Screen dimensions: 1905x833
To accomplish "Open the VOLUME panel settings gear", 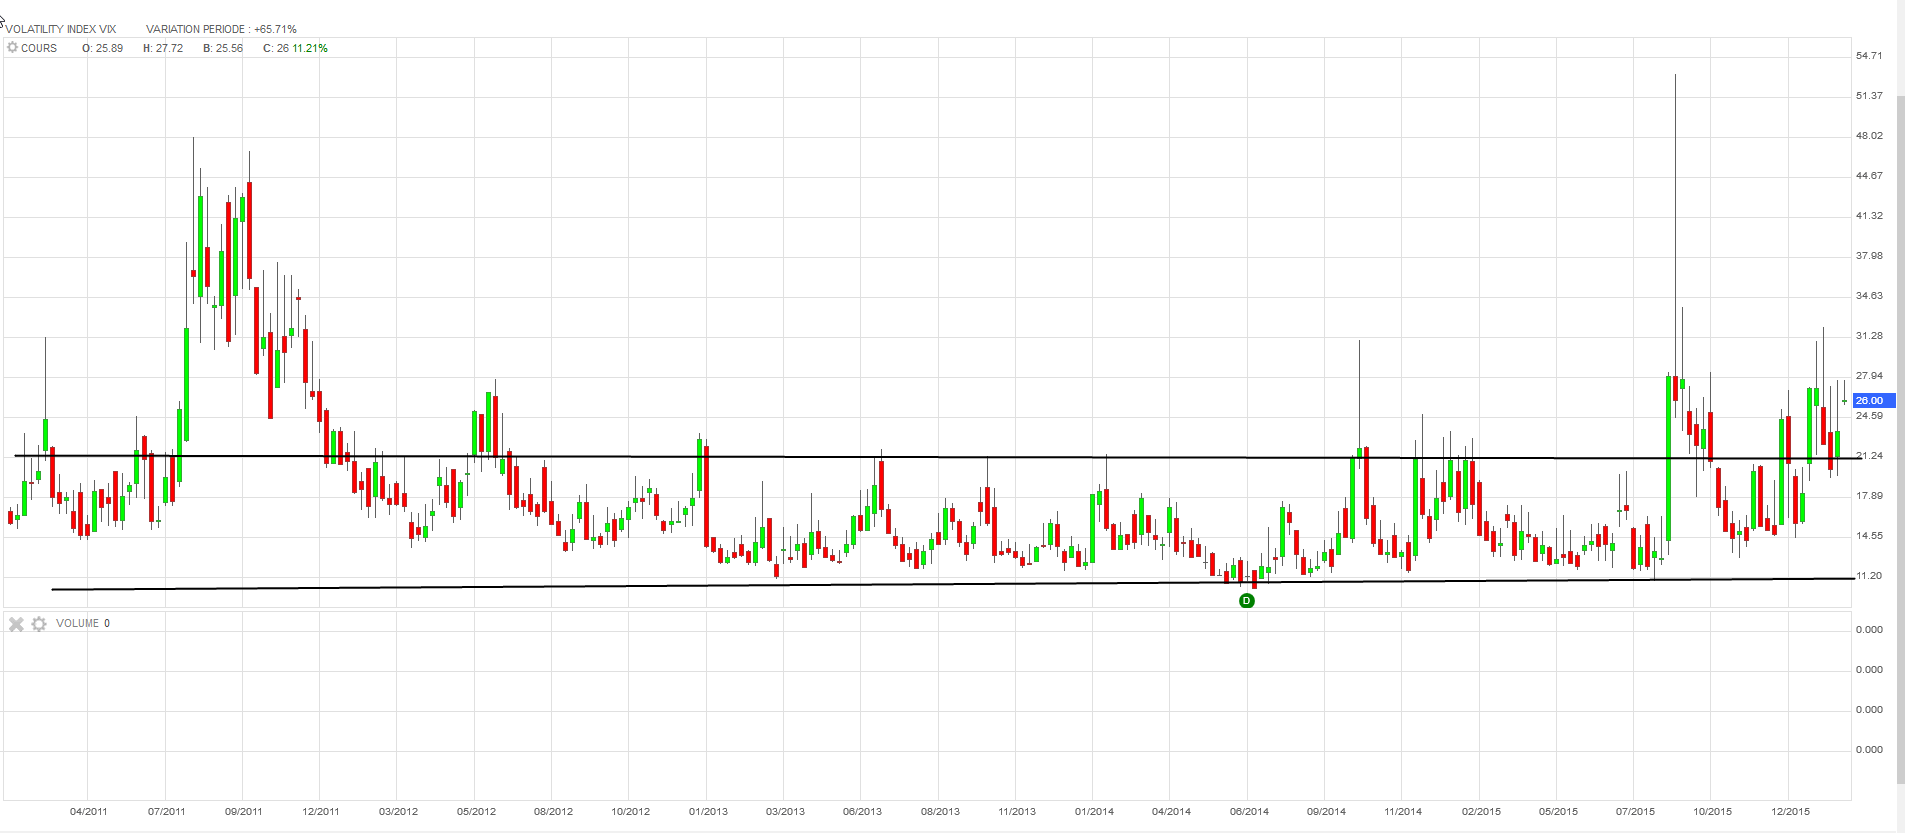I will tap(39, 624).
